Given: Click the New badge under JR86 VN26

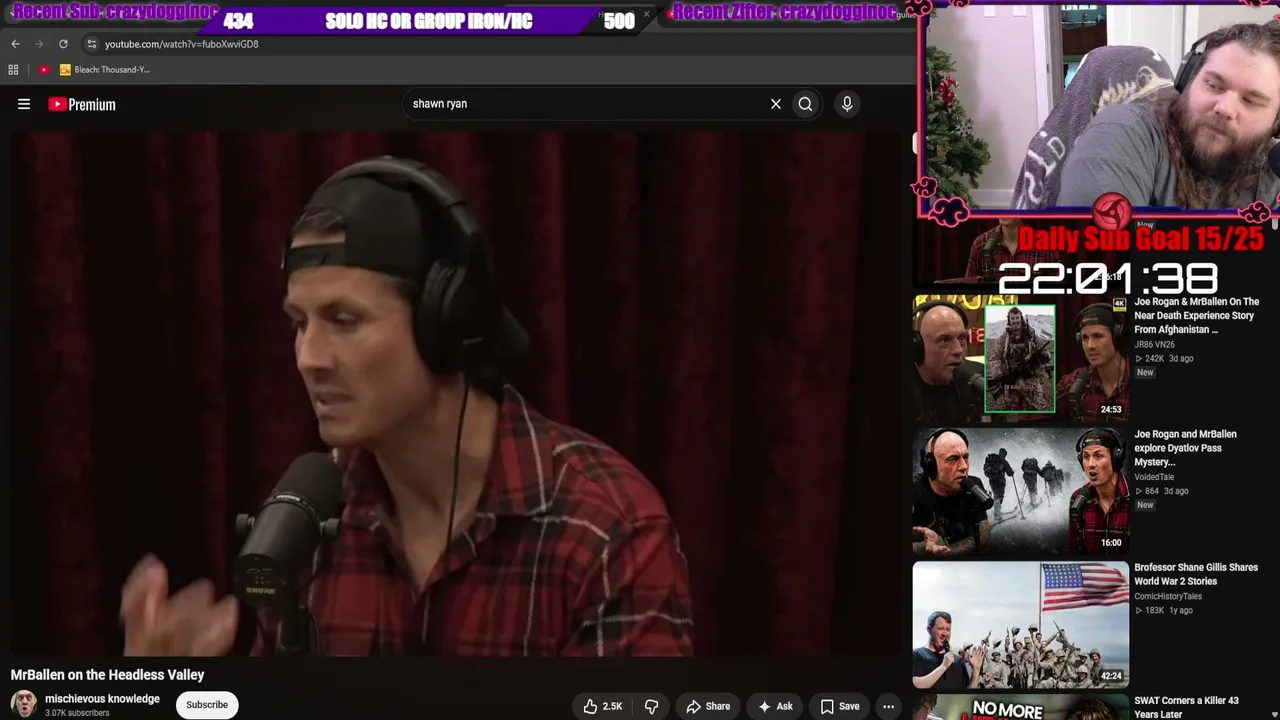Looking at the screenshot, I should click(x=1145, y=373).
